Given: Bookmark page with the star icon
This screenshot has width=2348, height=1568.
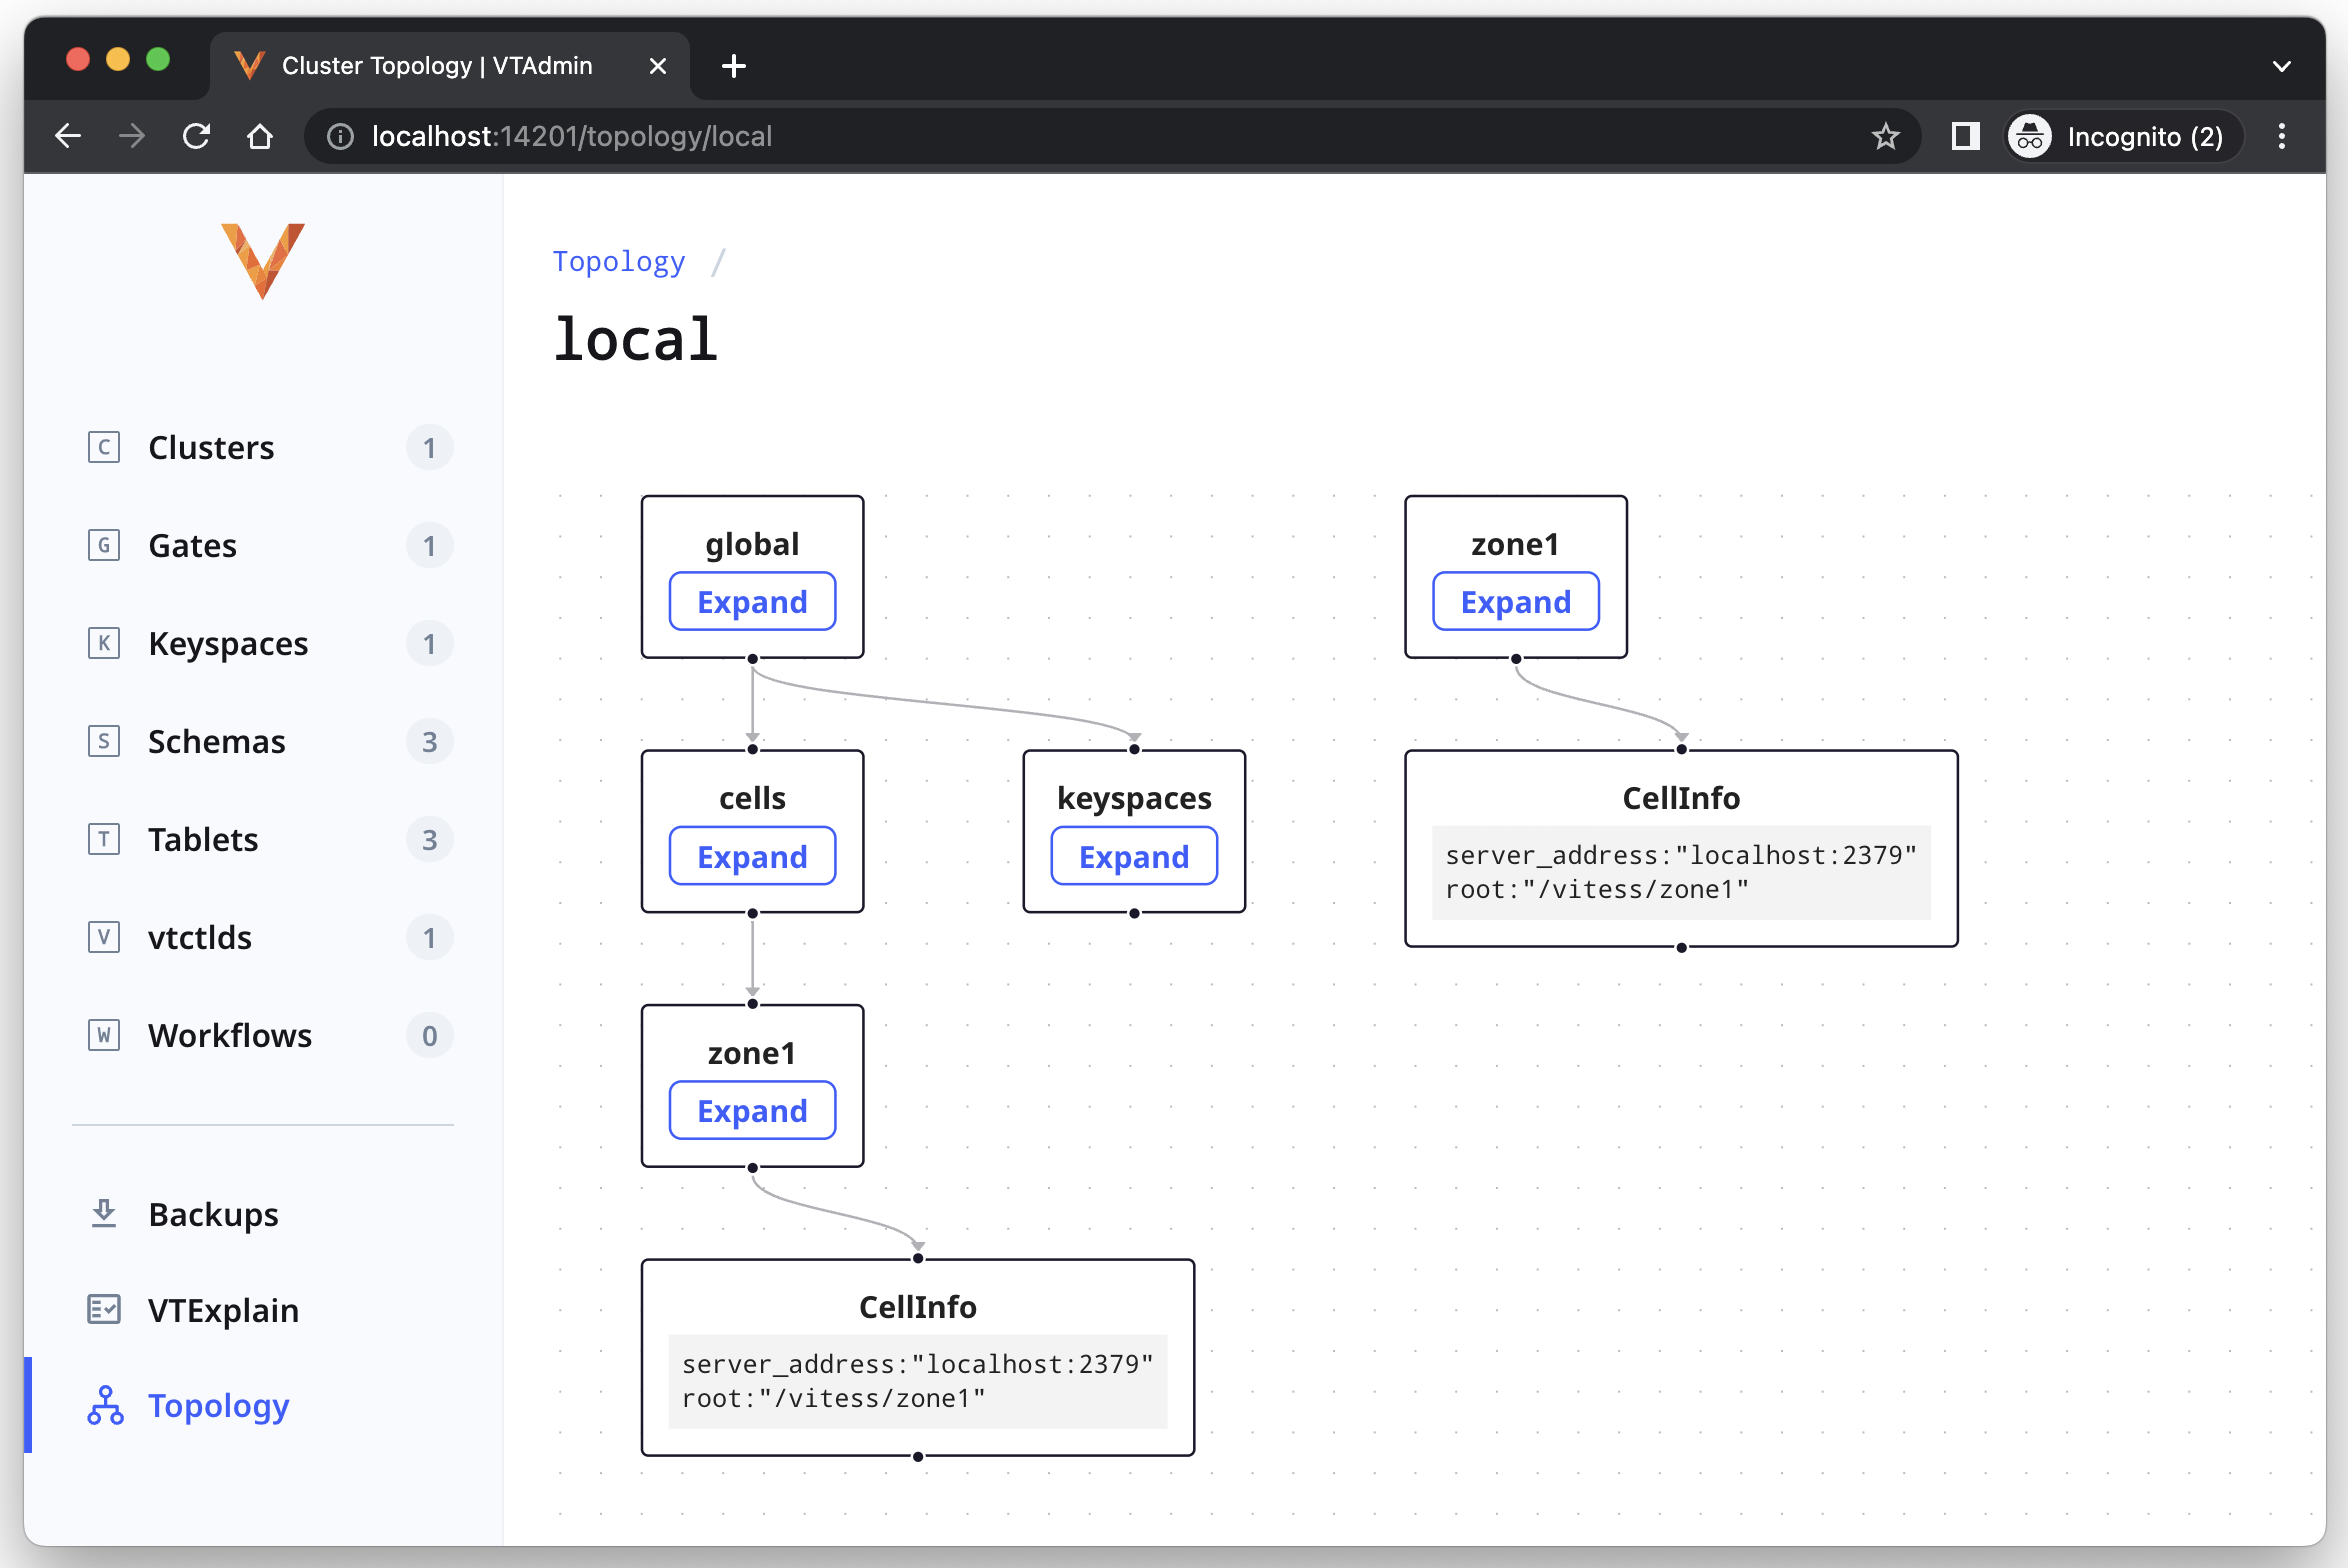Looking at the screenshot, I should click(1885, 136).
